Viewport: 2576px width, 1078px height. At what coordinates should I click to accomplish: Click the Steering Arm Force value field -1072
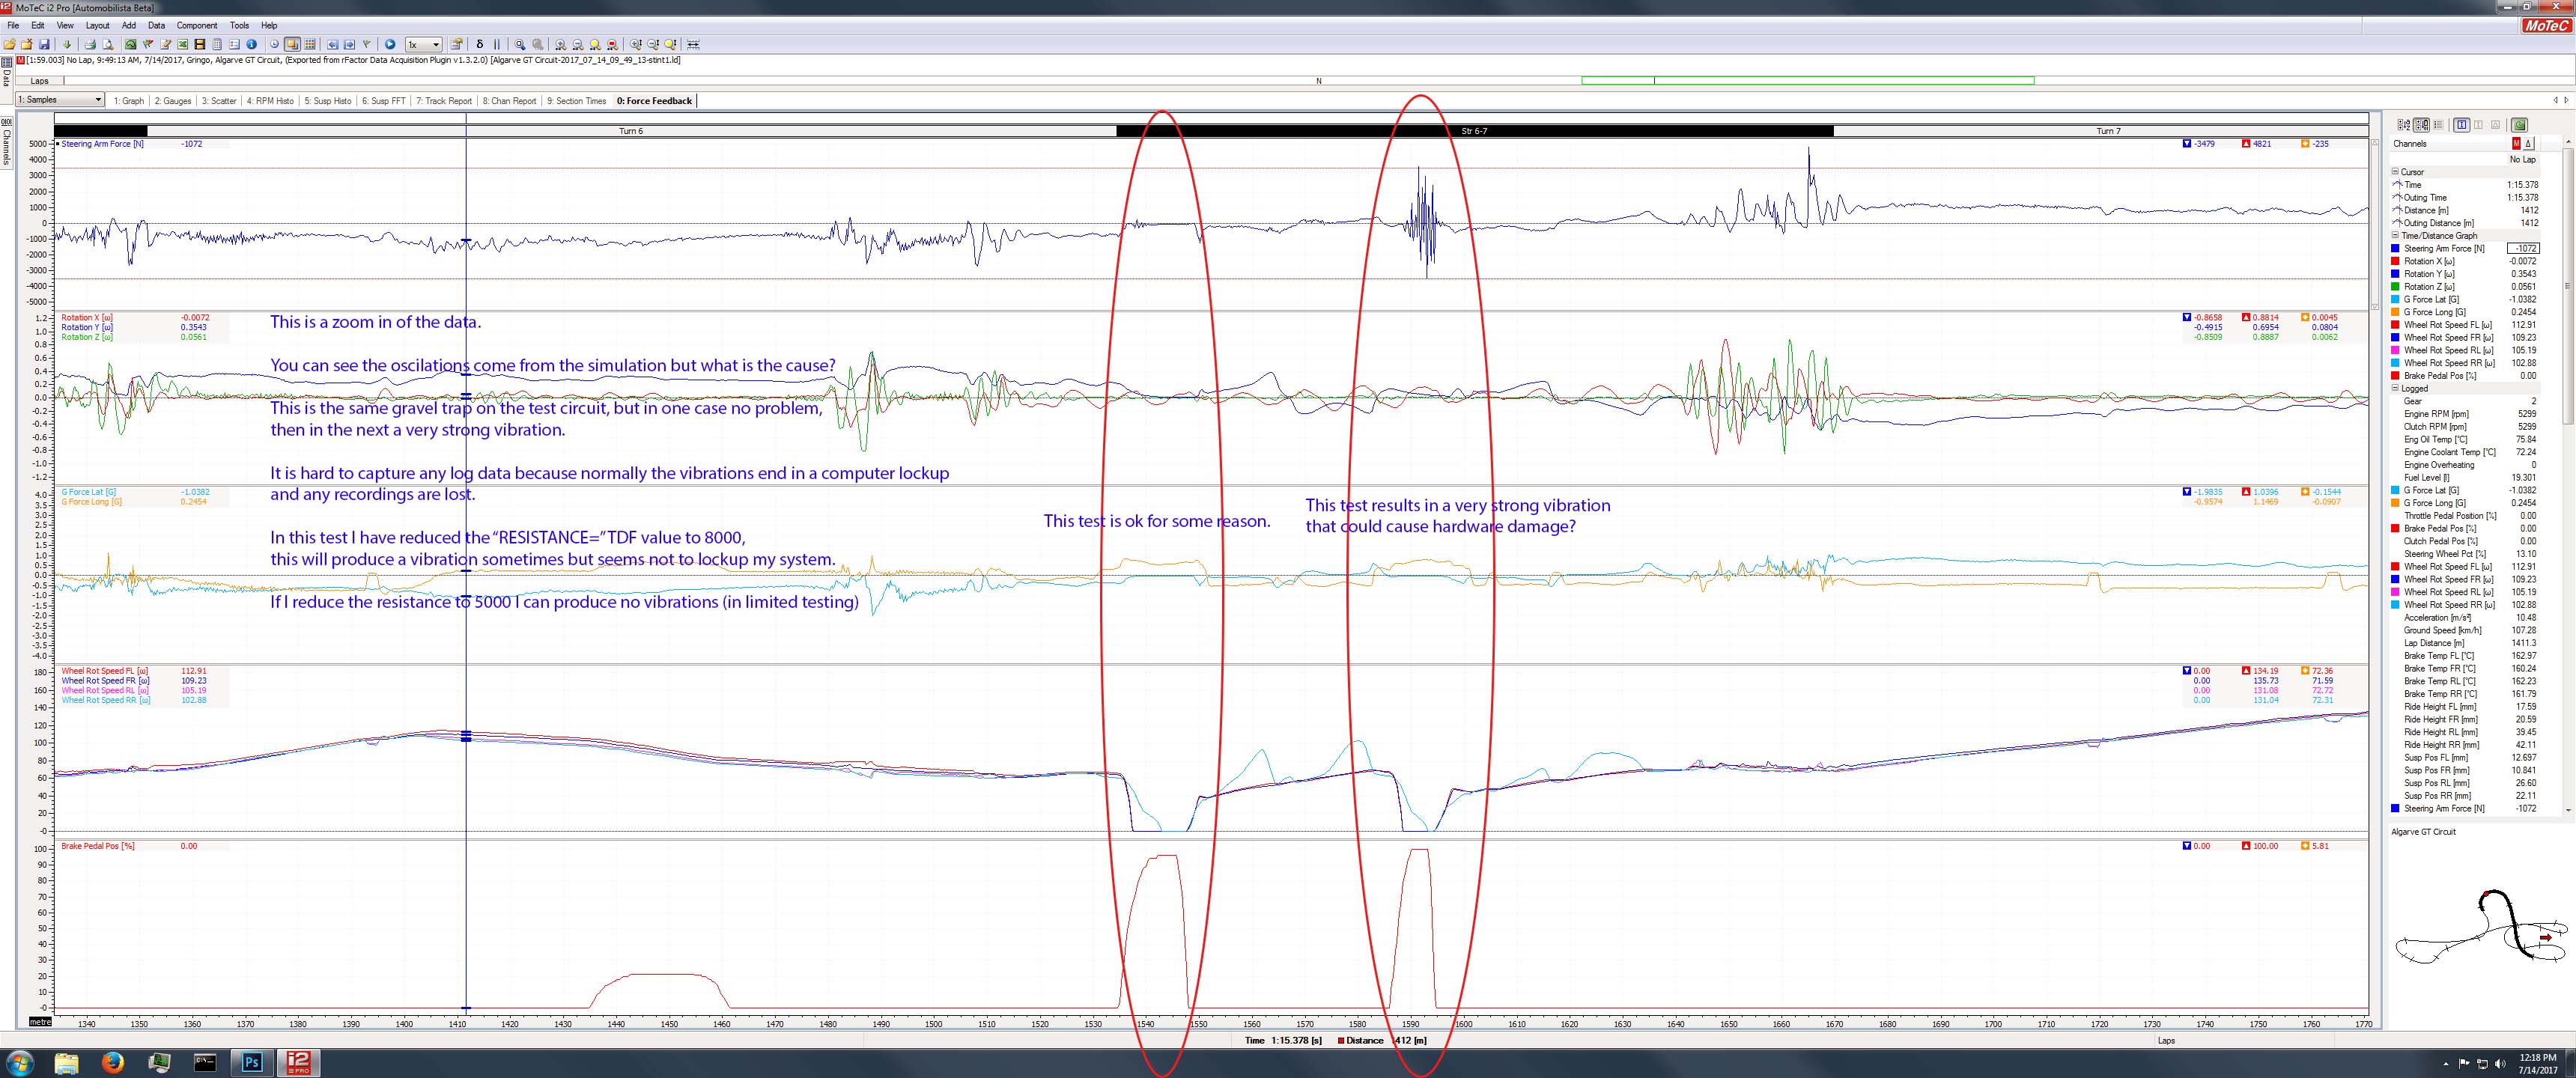point(2523,248)
